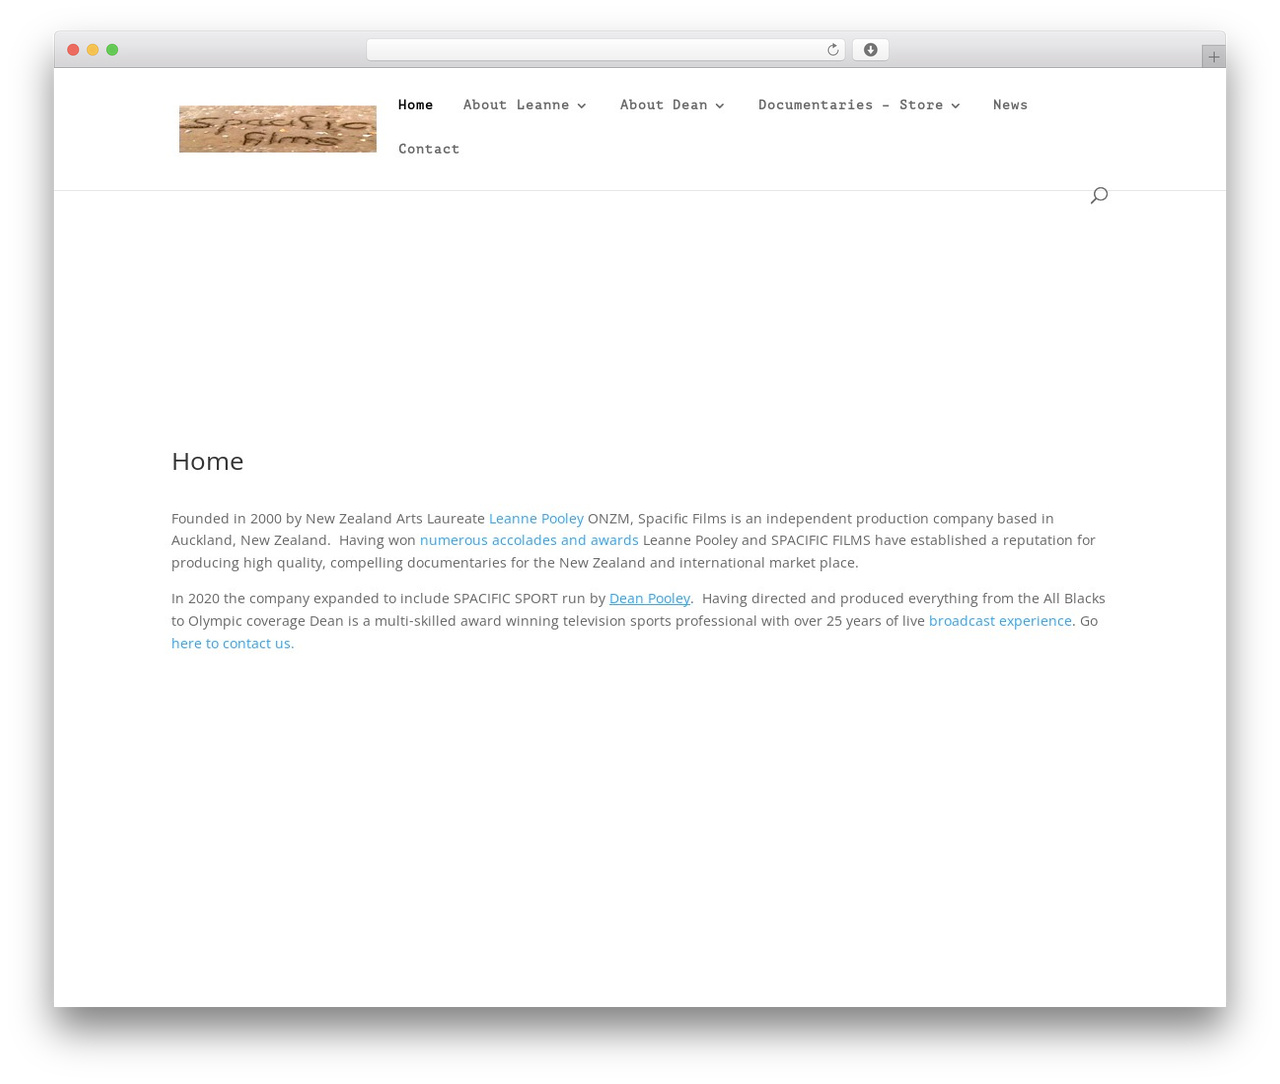Follow the Dean Pooley link

coord(650,598)
